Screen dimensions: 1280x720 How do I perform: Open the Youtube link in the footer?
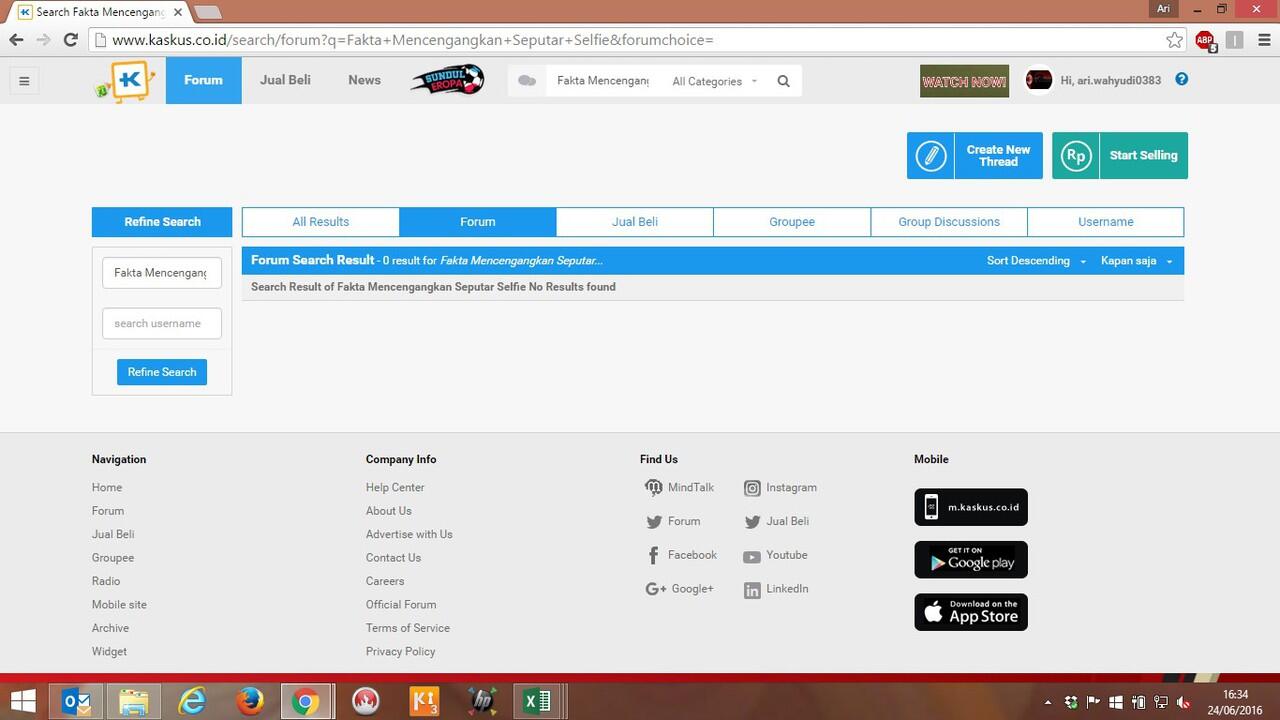pyautogui.click(x=775, y=555)
